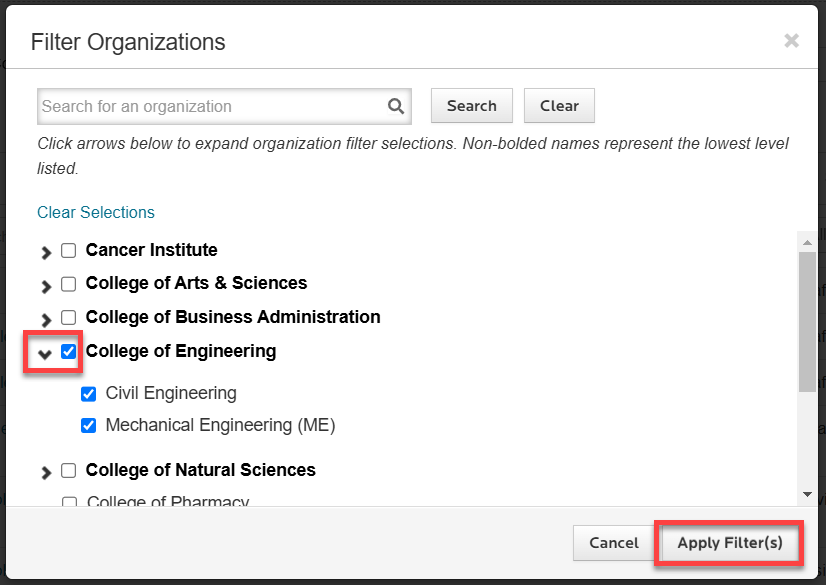The height and width of the screenshot is (585, 826).
Task: Check the Cancer Institute checkbox
Action: pos(69,251)
